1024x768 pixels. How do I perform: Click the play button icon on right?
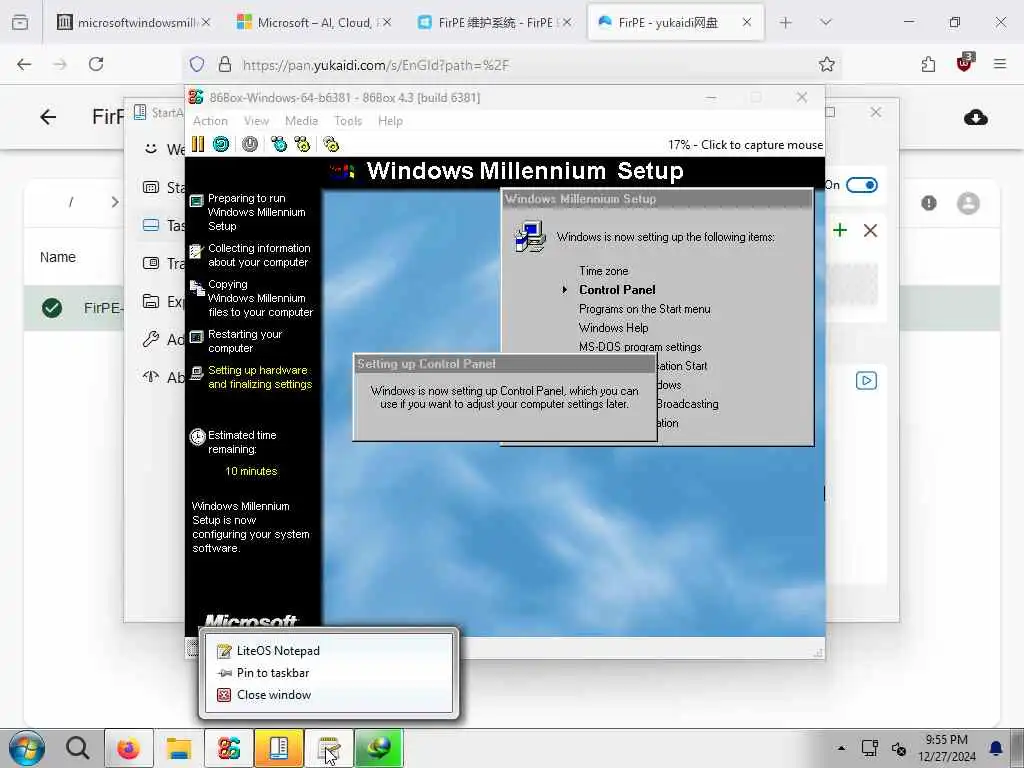(866, 381)
